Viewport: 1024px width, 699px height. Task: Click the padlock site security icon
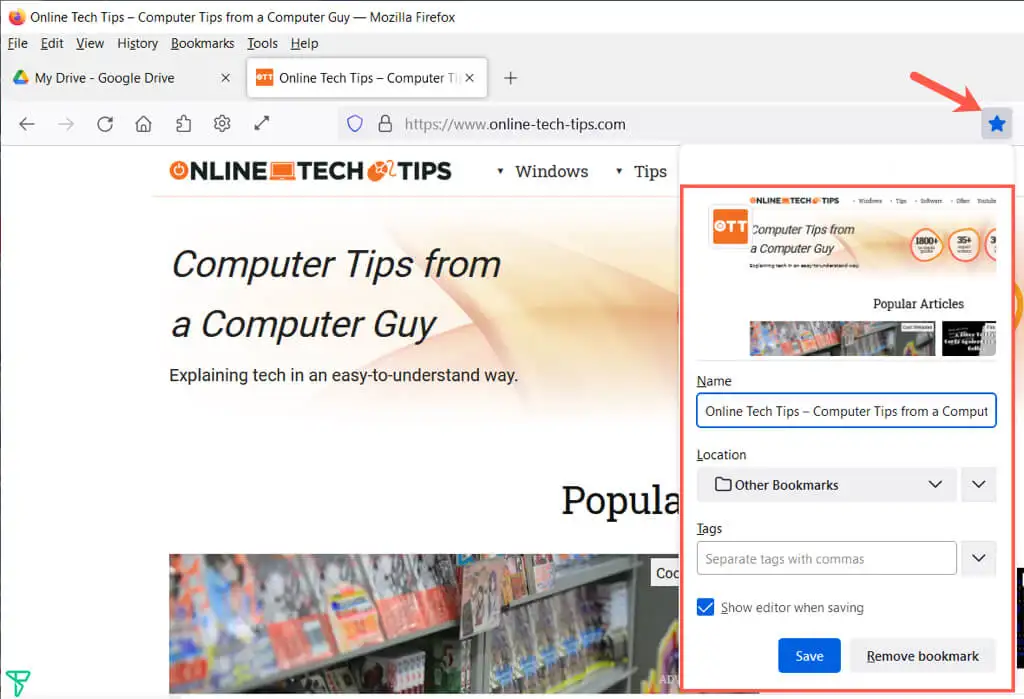(384, 124)
